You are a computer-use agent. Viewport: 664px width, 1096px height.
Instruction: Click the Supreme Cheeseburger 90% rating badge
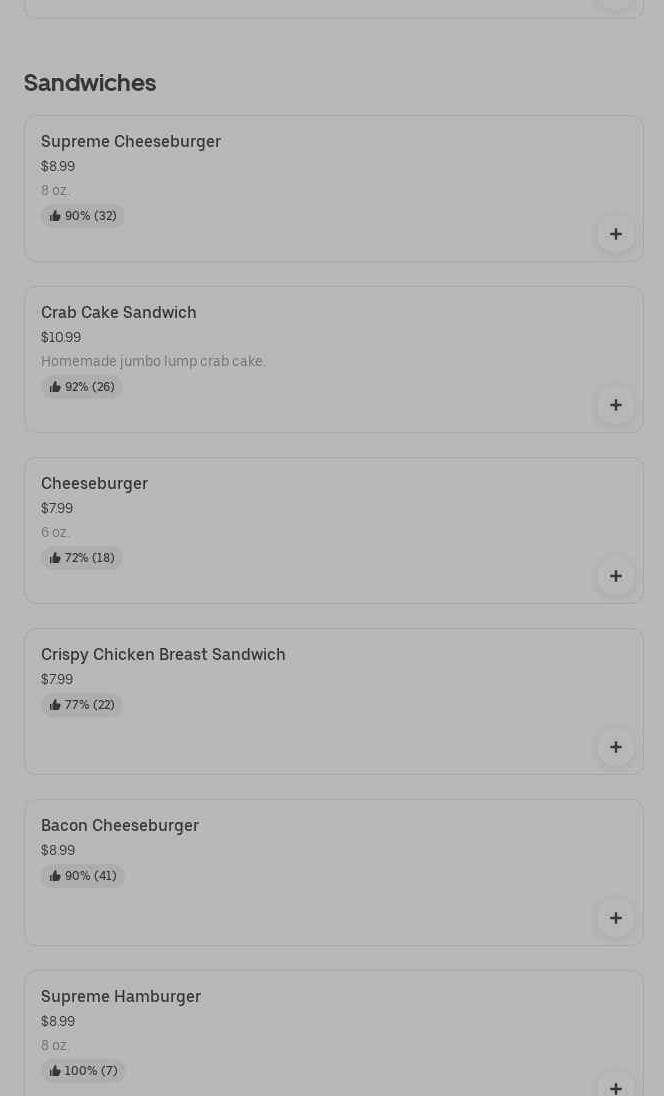tap(83, 216)
